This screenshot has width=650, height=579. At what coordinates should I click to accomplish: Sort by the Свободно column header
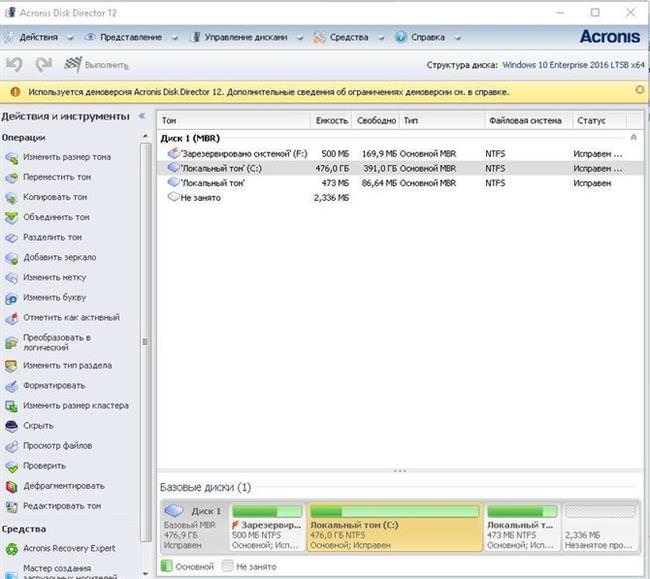[376, 121]
